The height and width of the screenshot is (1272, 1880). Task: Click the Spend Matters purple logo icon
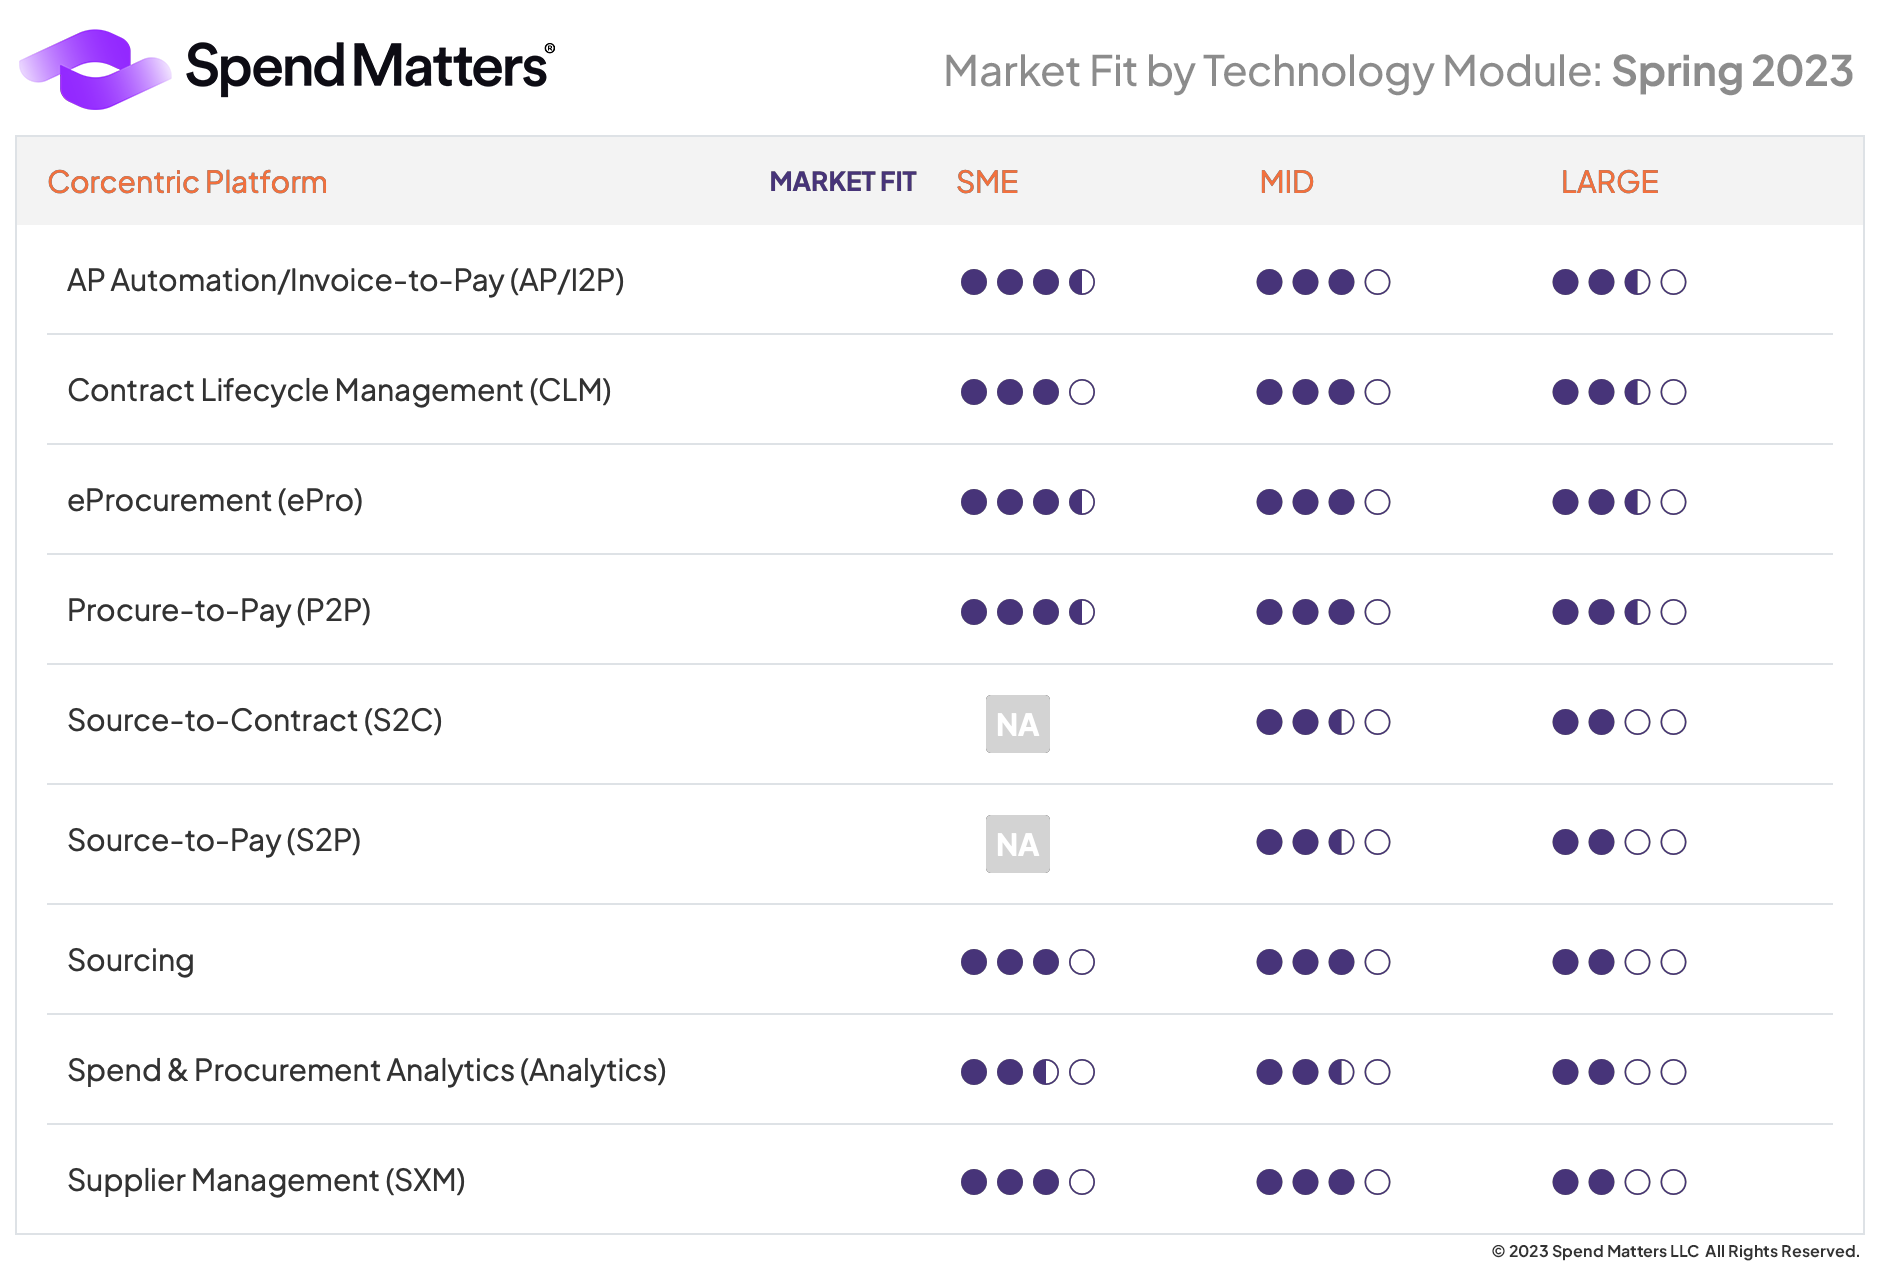(95, 69)
